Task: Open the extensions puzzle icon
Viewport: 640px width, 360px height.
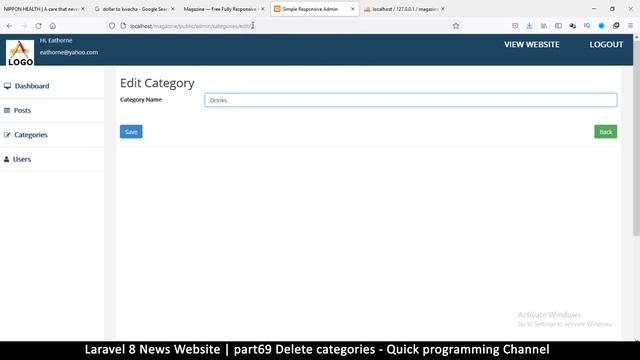Action: pos(616,26)
